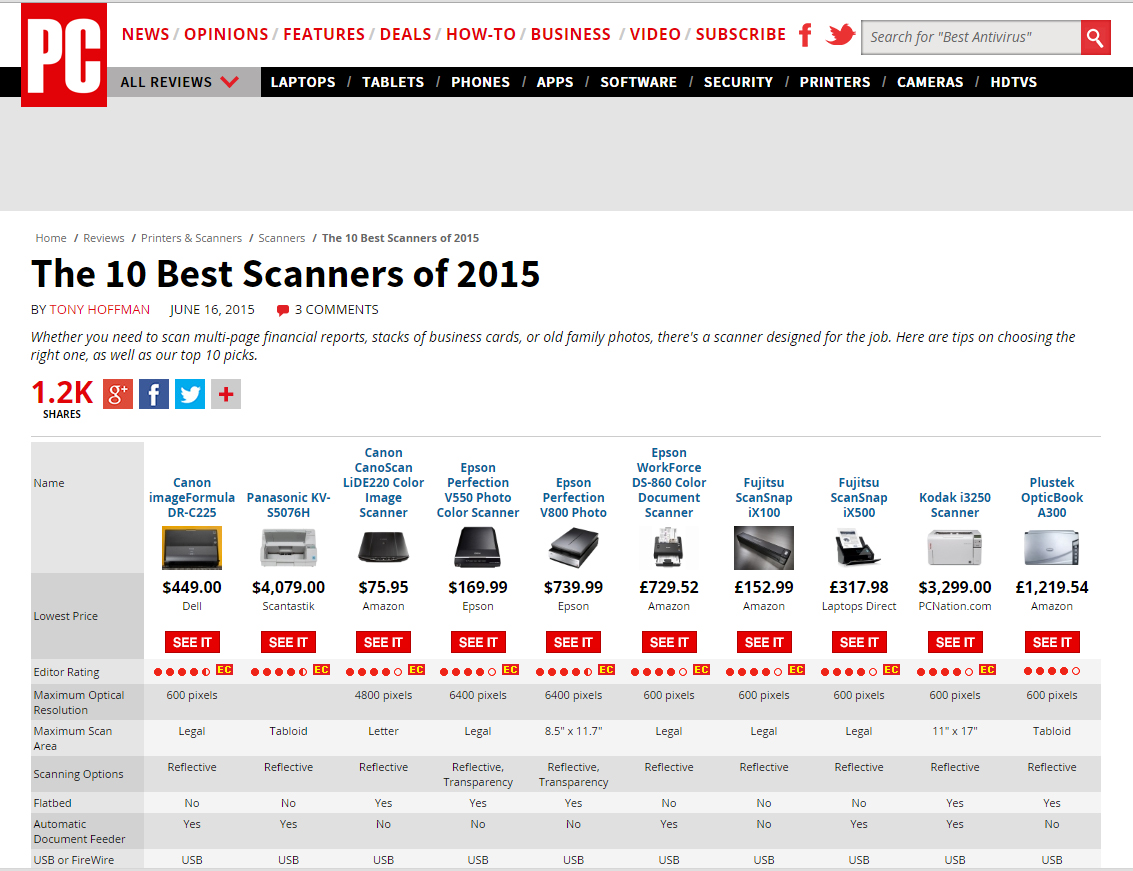
Task: Click SEE IT under the $169.99 Epson price
Action: 478,642
